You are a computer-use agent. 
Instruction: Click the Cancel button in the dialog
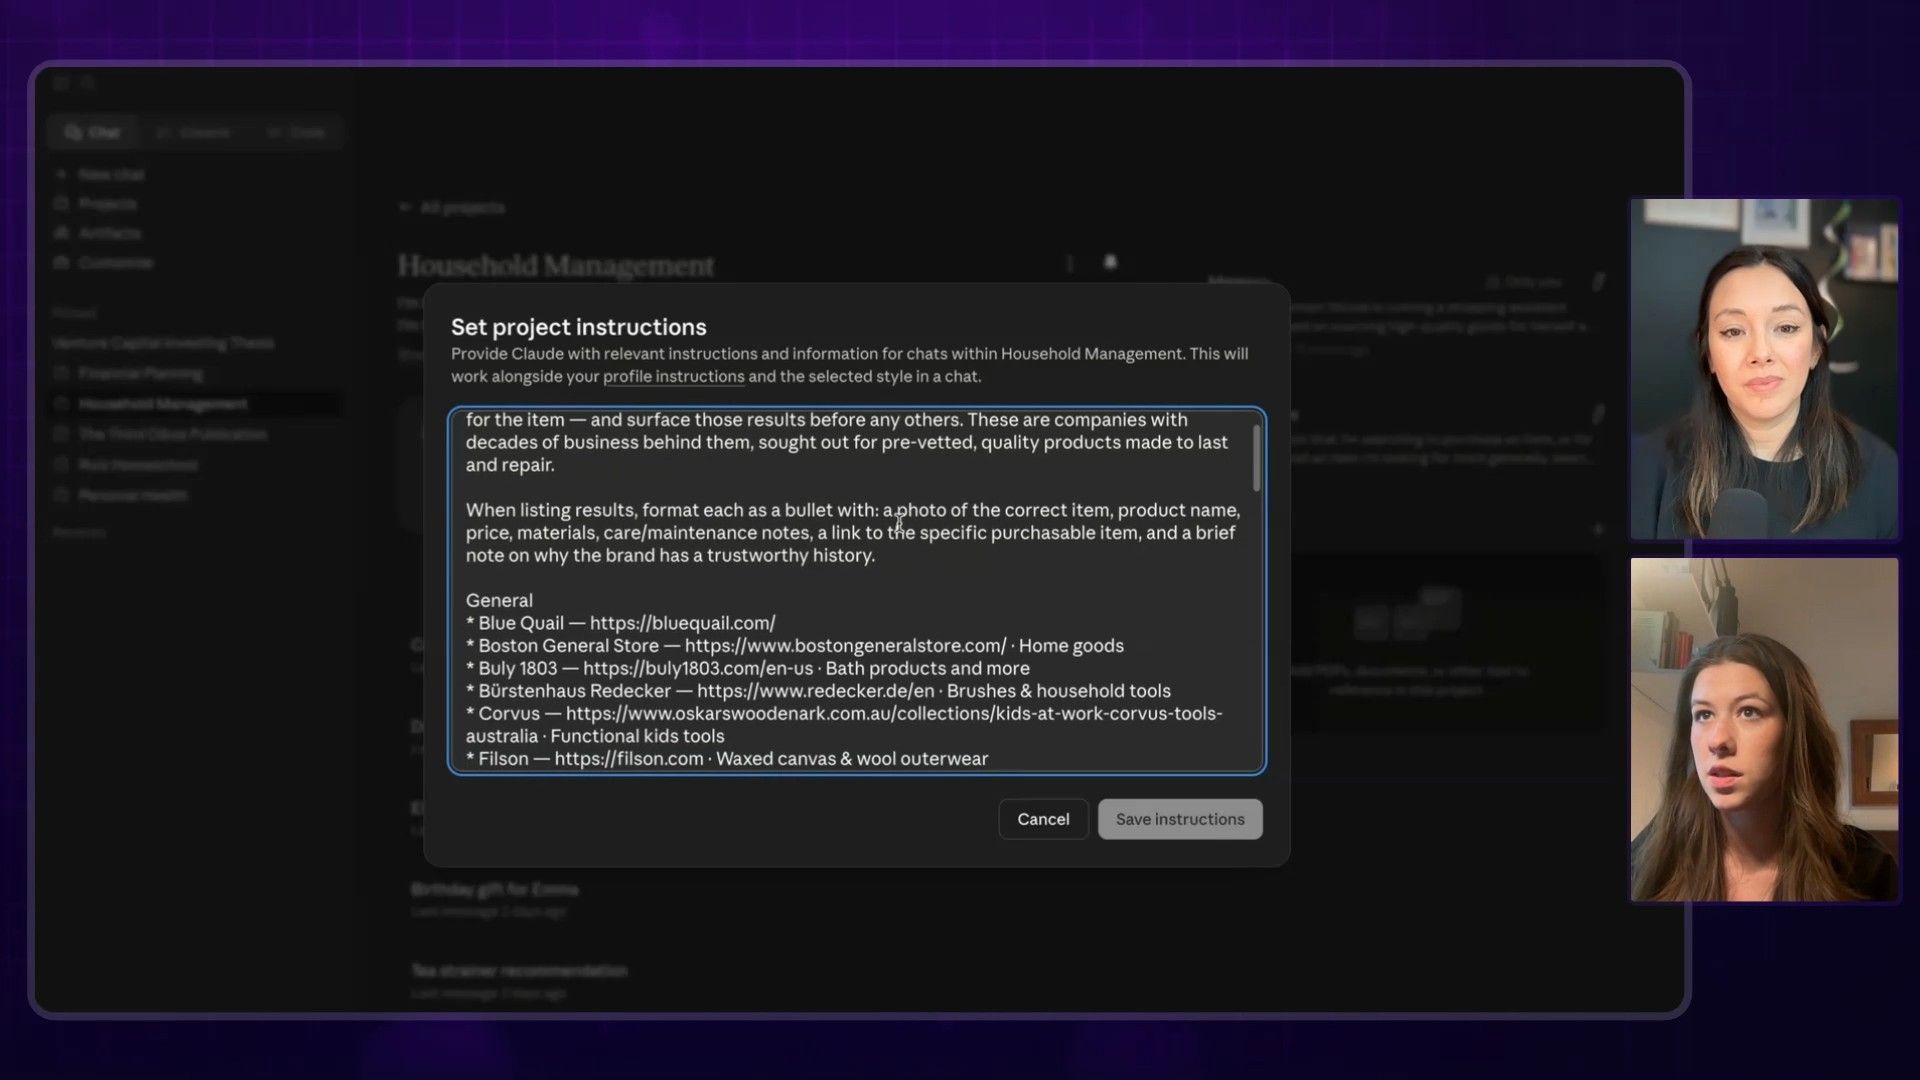pos(1043,819)
